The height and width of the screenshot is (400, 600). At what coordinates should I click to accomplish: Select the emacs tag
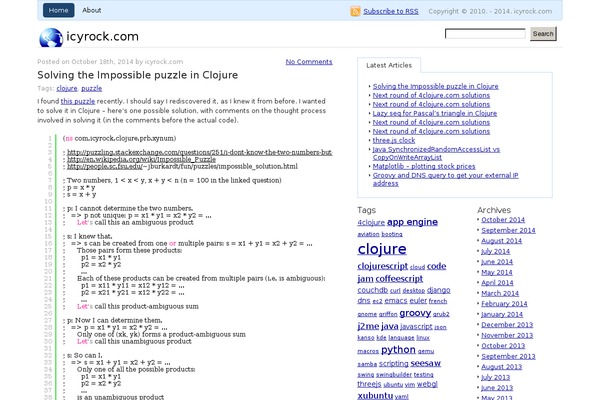click(396, 301)
